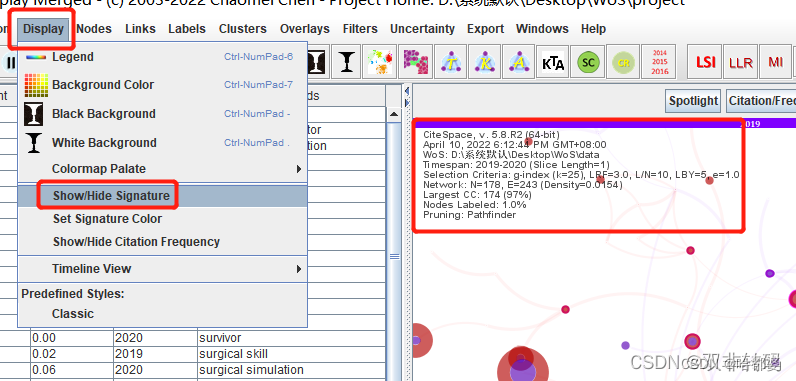Open the Links menu
The width and height of the screenshot is (796, 381).
tap(140, 29)
